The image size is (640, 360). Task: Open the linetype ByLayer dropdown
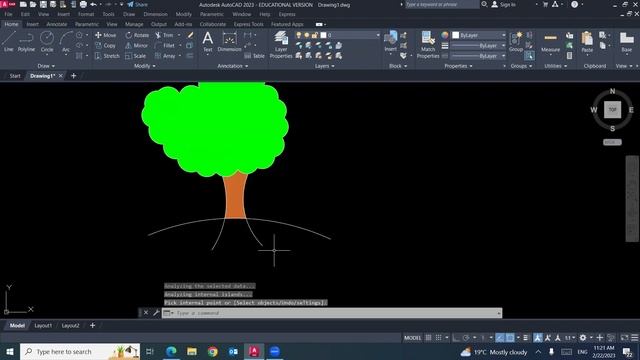coord(479,56)
